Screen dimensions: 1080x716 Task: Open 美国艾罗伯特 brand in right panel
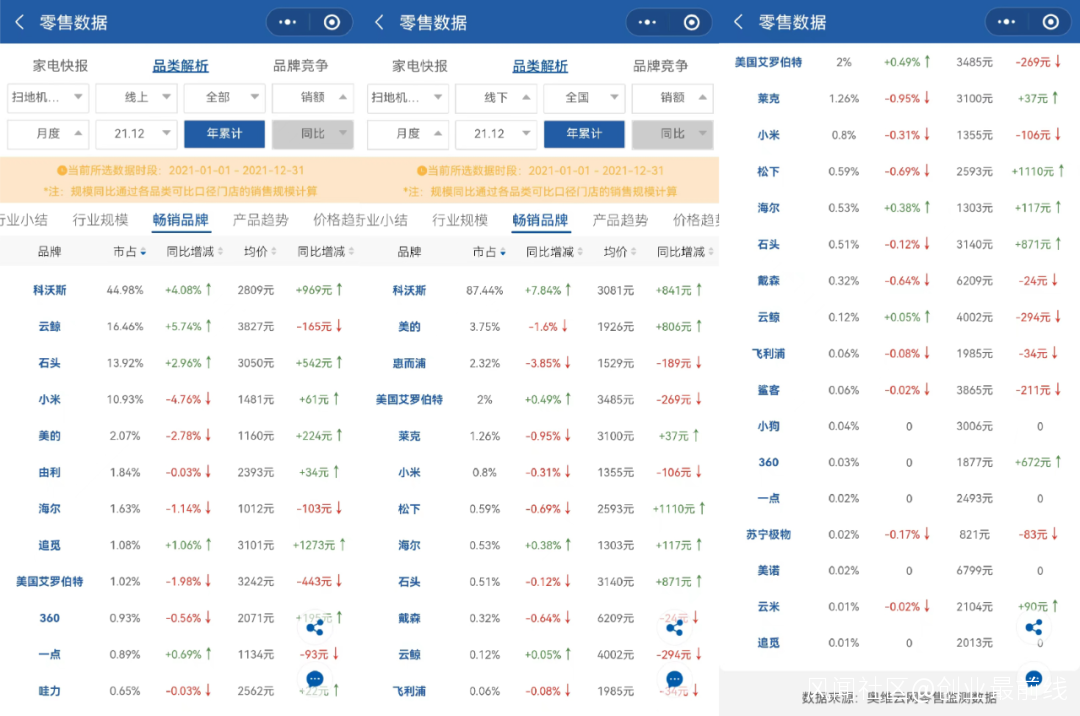pos(768,62)
